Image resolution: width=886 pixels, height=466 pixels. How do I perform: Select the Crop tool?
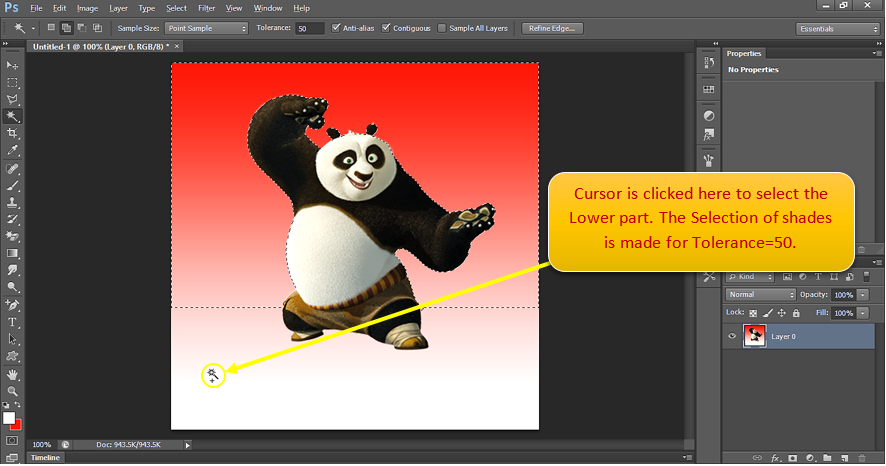pos(12,133)
